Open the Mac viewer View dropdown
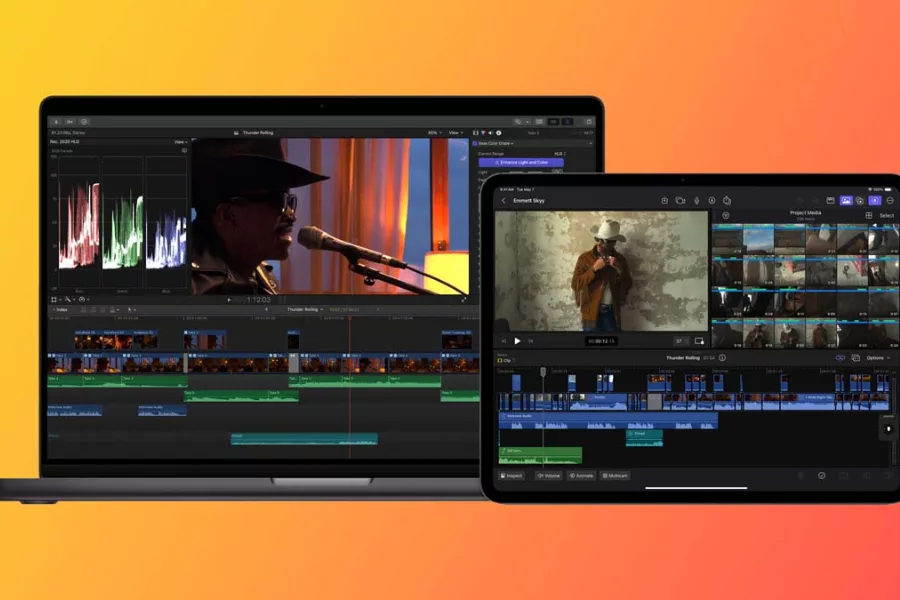The width and height of the screenshot is (900, 600). (x=456, y=133)
